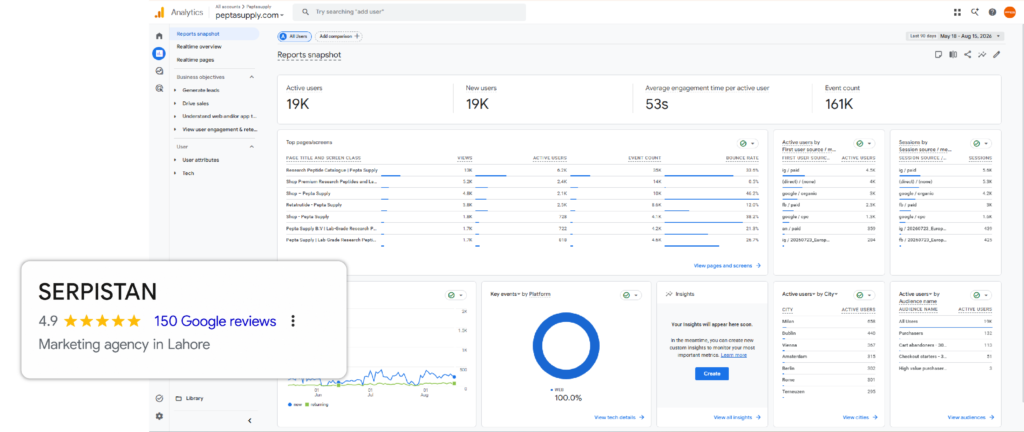Click the edit comparisons columns icon
1024x432 pixels.
tap(953, 55)
